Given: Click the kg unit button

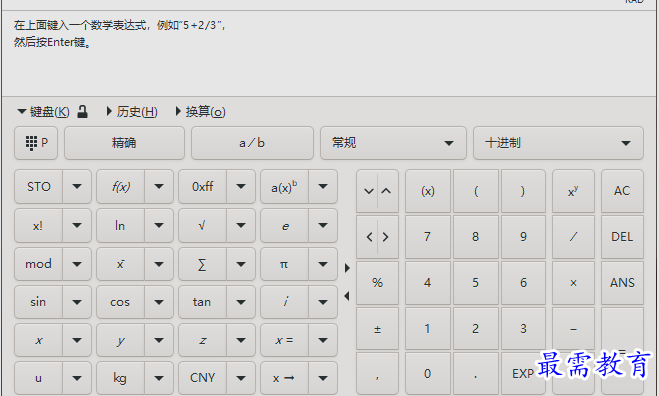Looking at the screenshot, I should (x=121, y=378).
